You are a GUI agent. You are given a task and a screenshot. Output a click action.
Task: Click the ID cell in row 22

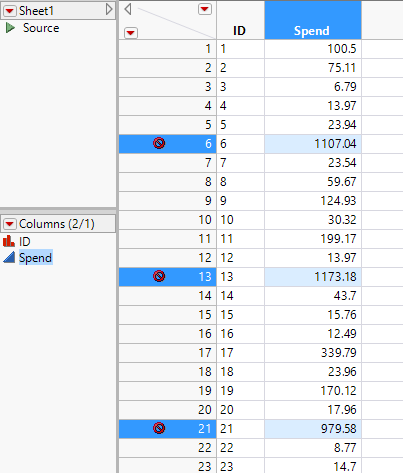click(x=240, y=448)
